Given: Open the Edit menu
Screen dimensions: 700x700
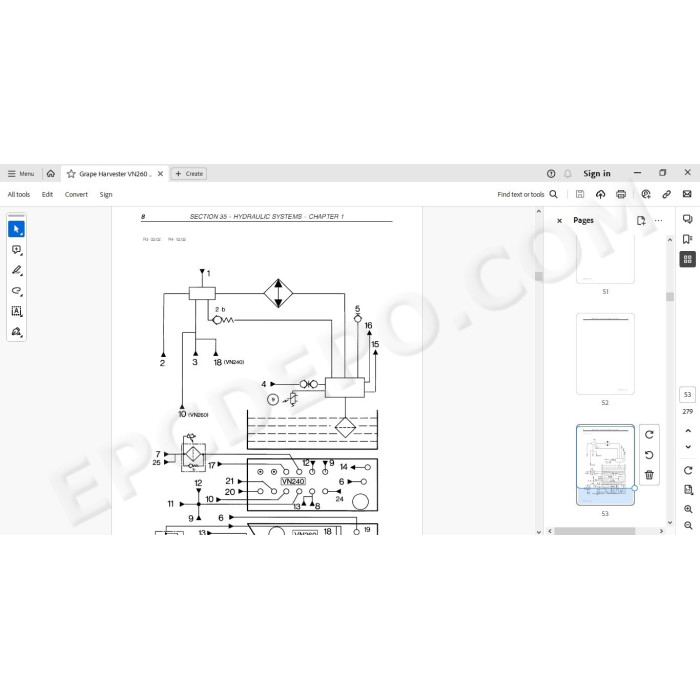Looking at the screenshot, I should click(x=47, y=194).
